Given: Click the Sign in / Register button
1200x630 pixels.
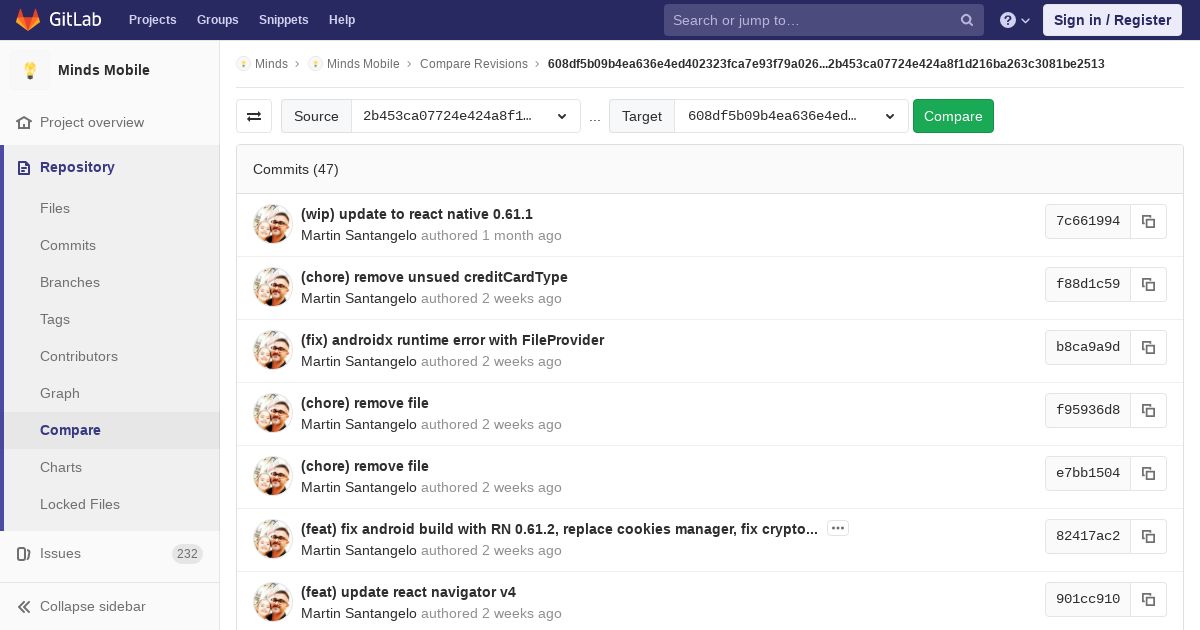Looking at the screenshot, I should pyautogui.click(x=1112, y=20).
